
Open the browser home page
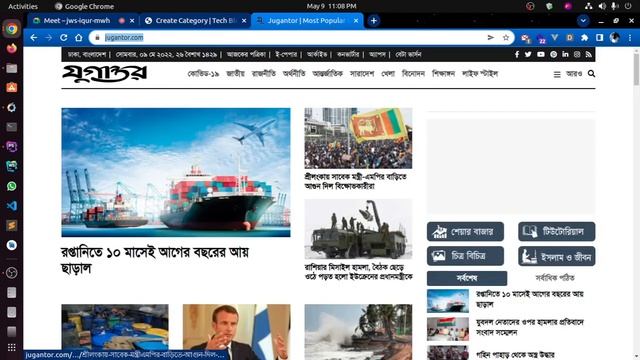79,38
